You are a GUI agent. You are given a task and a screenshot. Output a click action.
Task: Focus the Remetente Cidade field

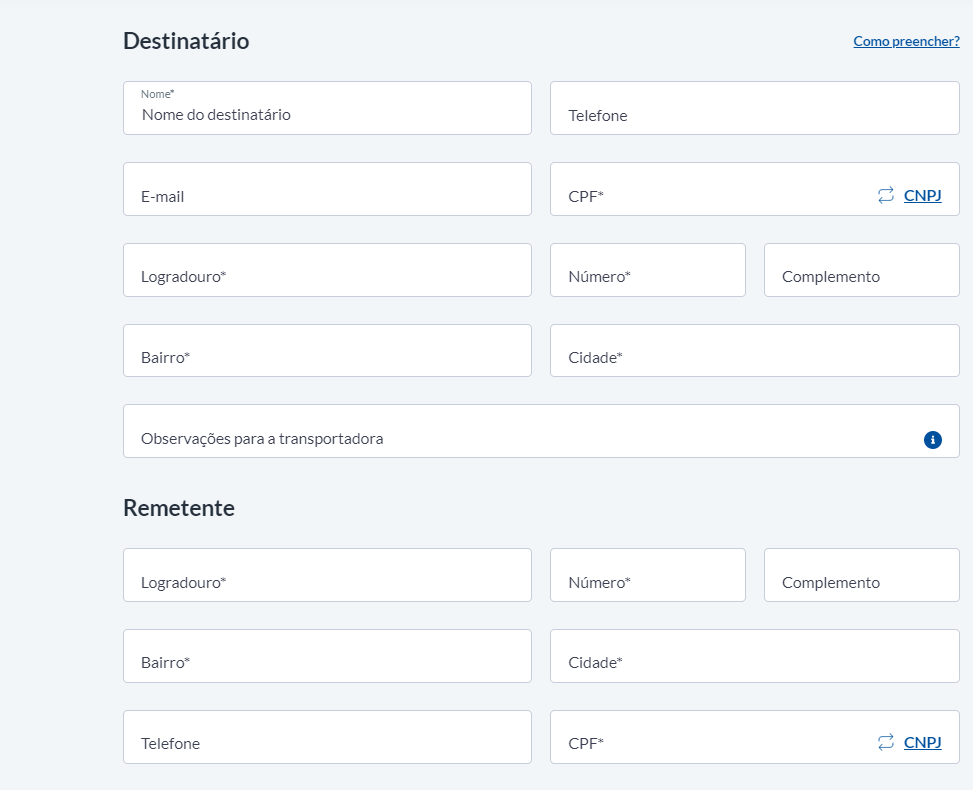755,656
